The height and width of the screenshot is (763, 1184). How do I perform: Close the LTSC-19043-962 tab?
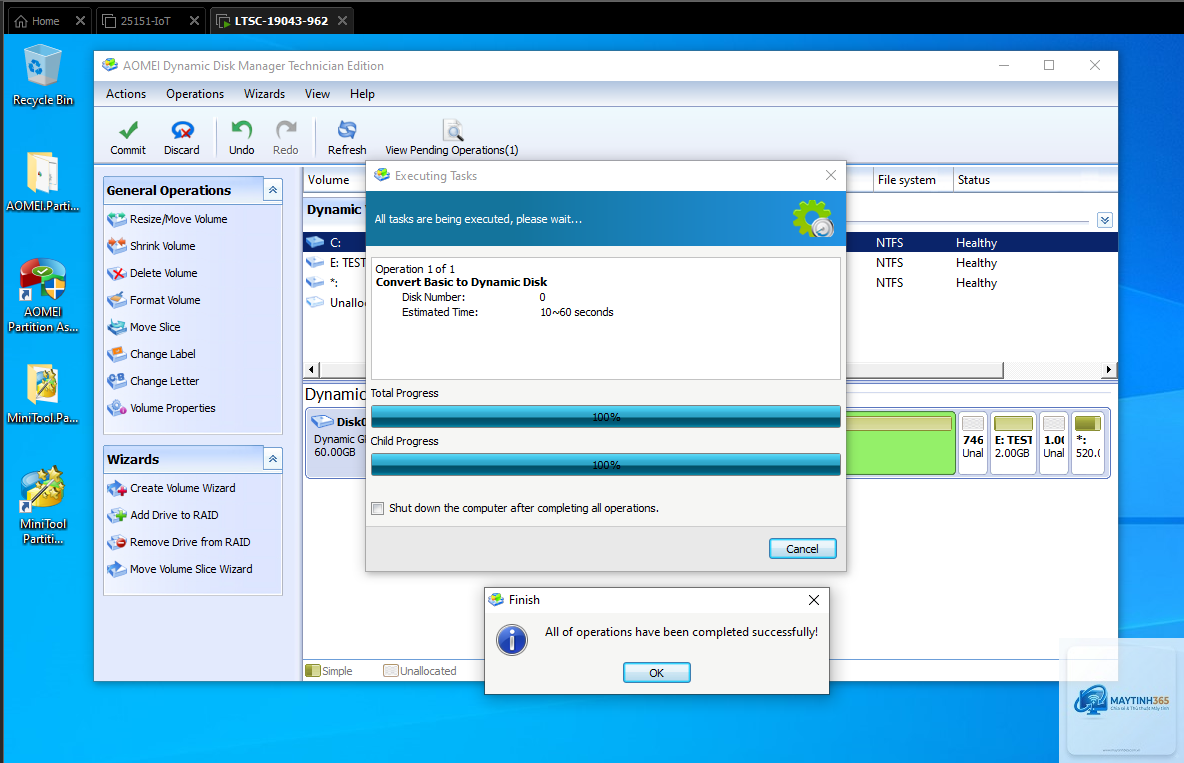[x=342, y=21]
